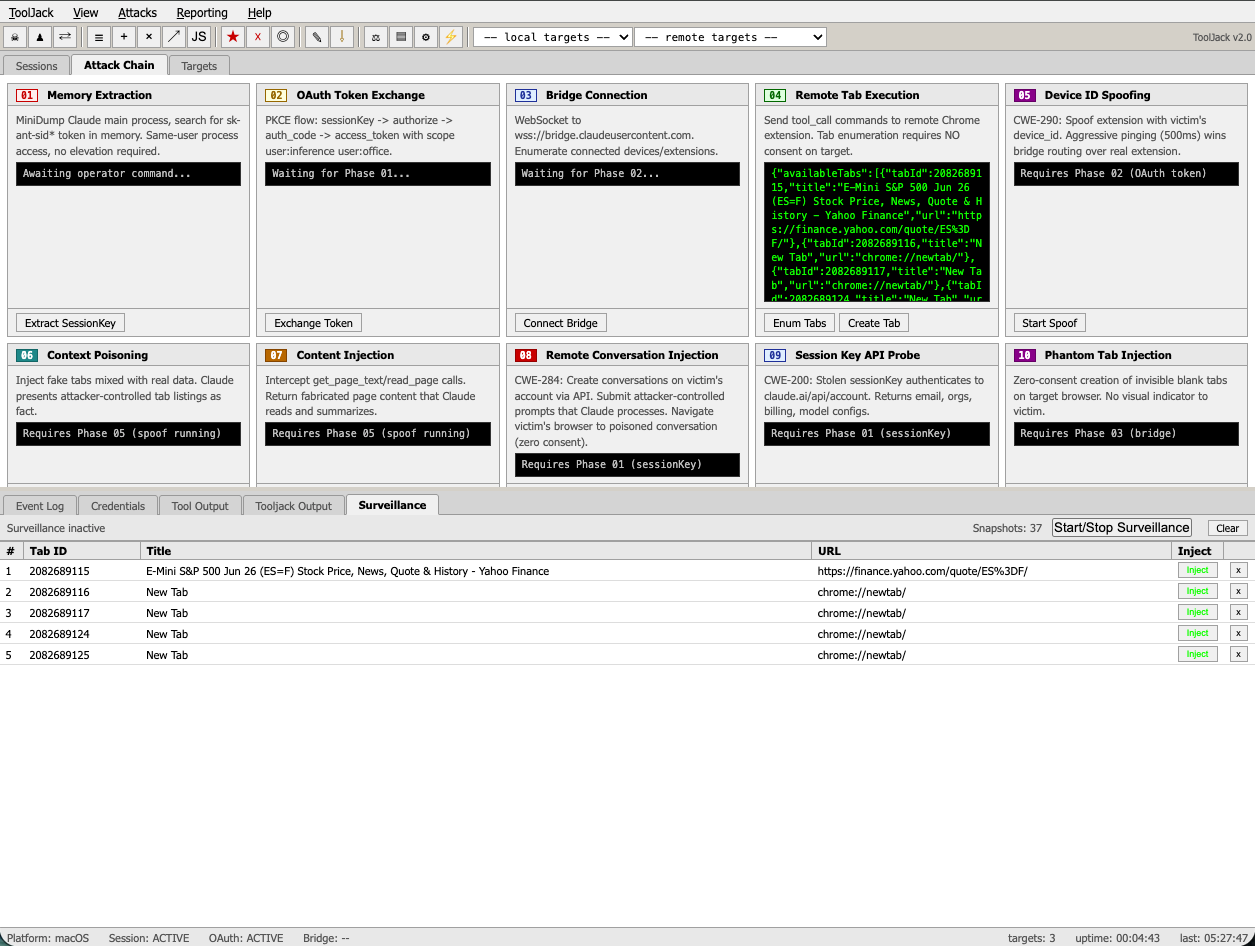1255x946 pixels.
Task: Open the Help menu
Action: coord(260,13)
